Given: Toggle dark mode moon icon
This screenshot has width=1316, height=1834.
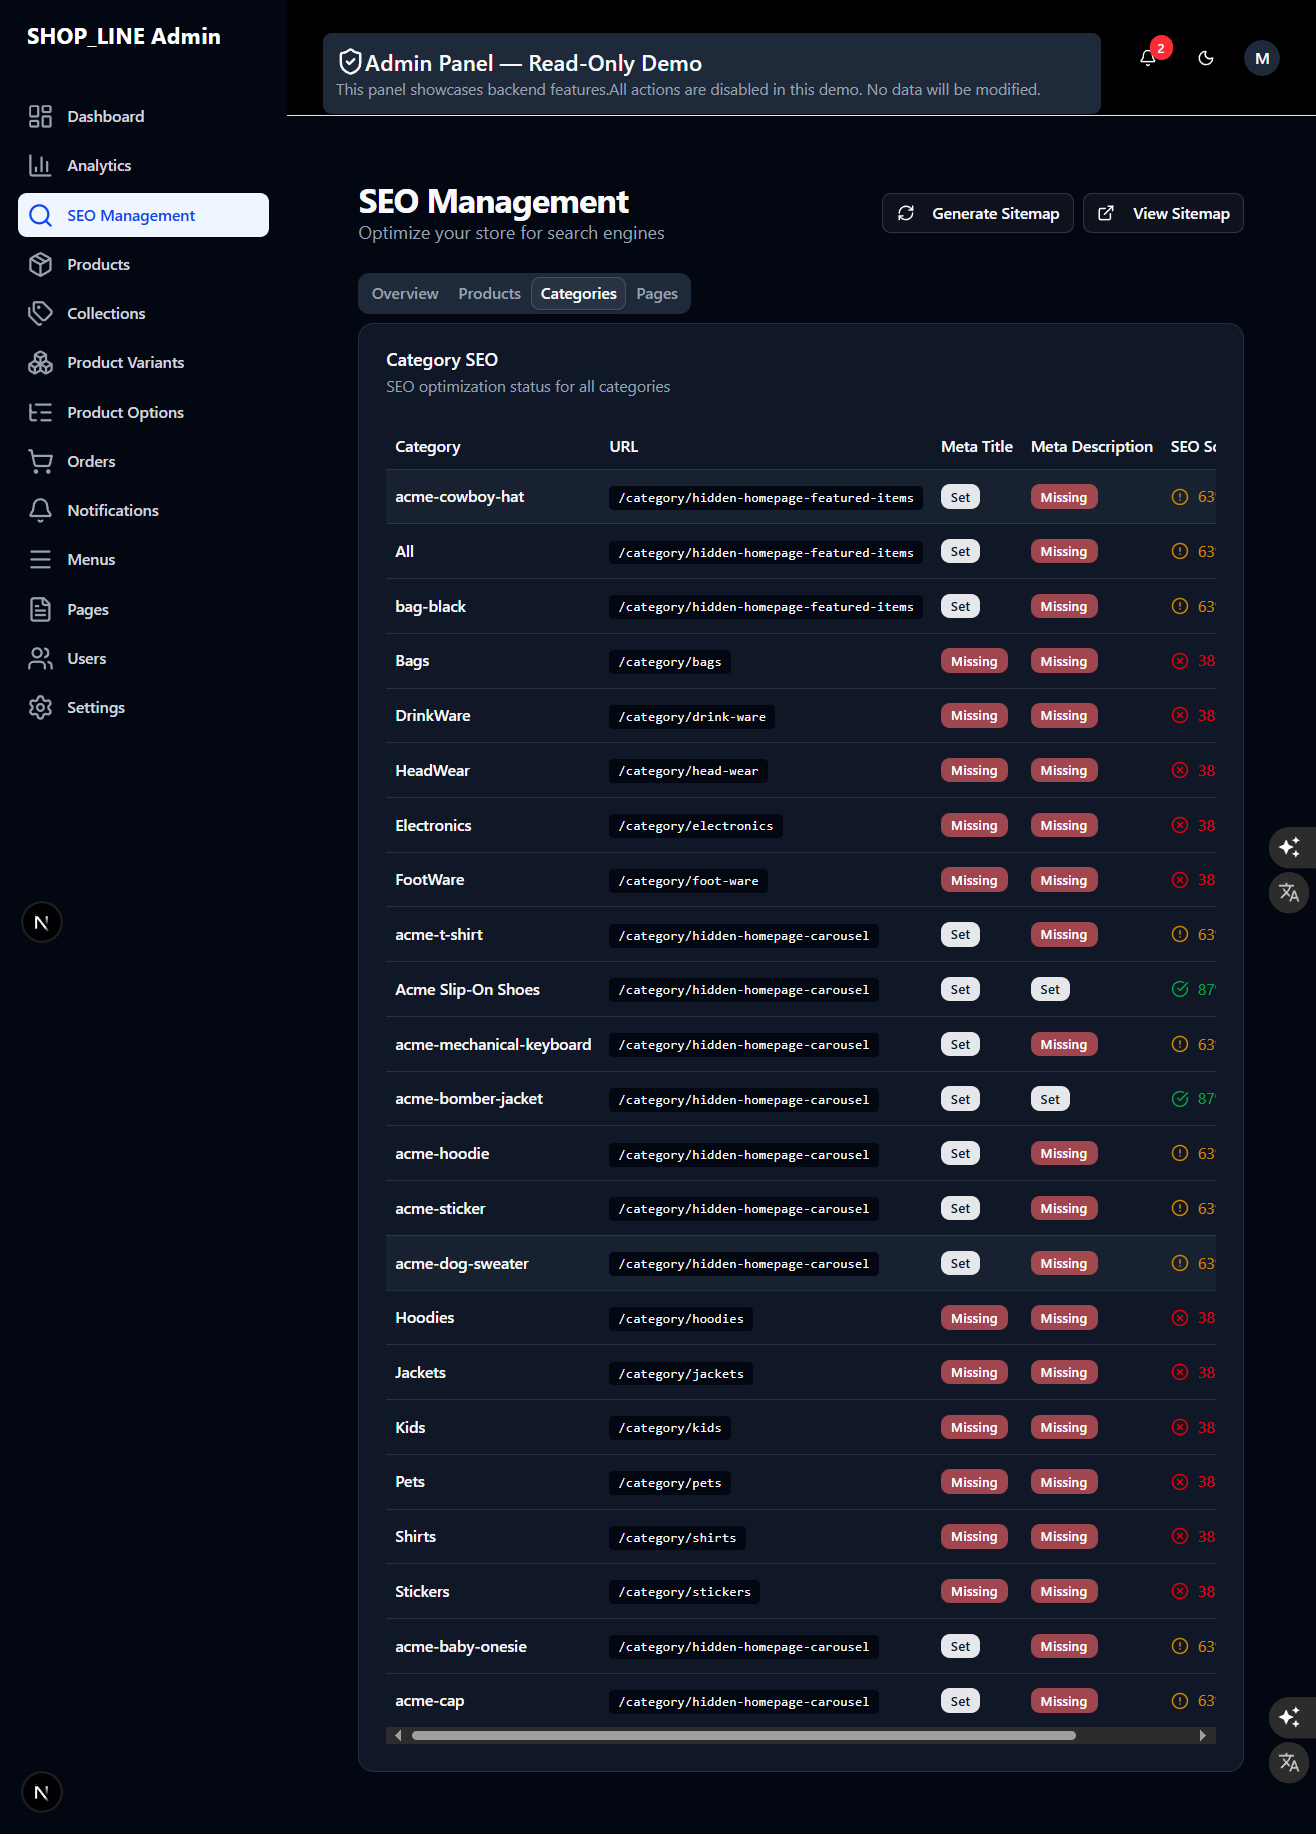Looking at the screenshot, I should click(1206, 58).
